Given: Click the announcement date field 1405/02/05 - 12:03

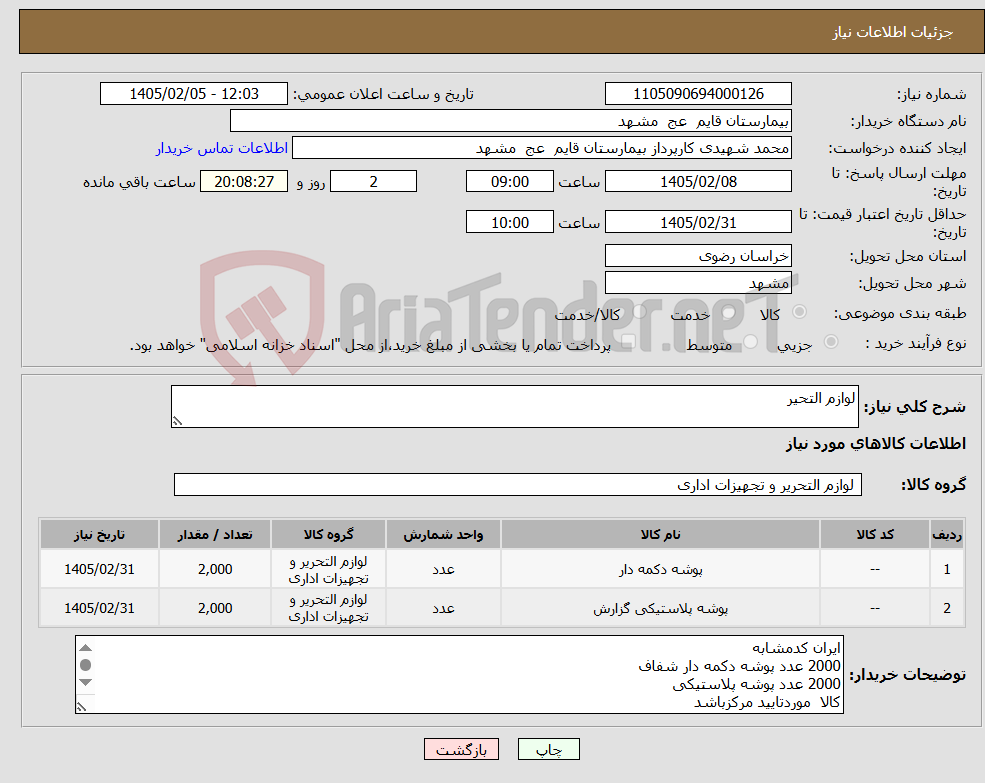Looking at the screenshot, I should click(x=193, y=94).
